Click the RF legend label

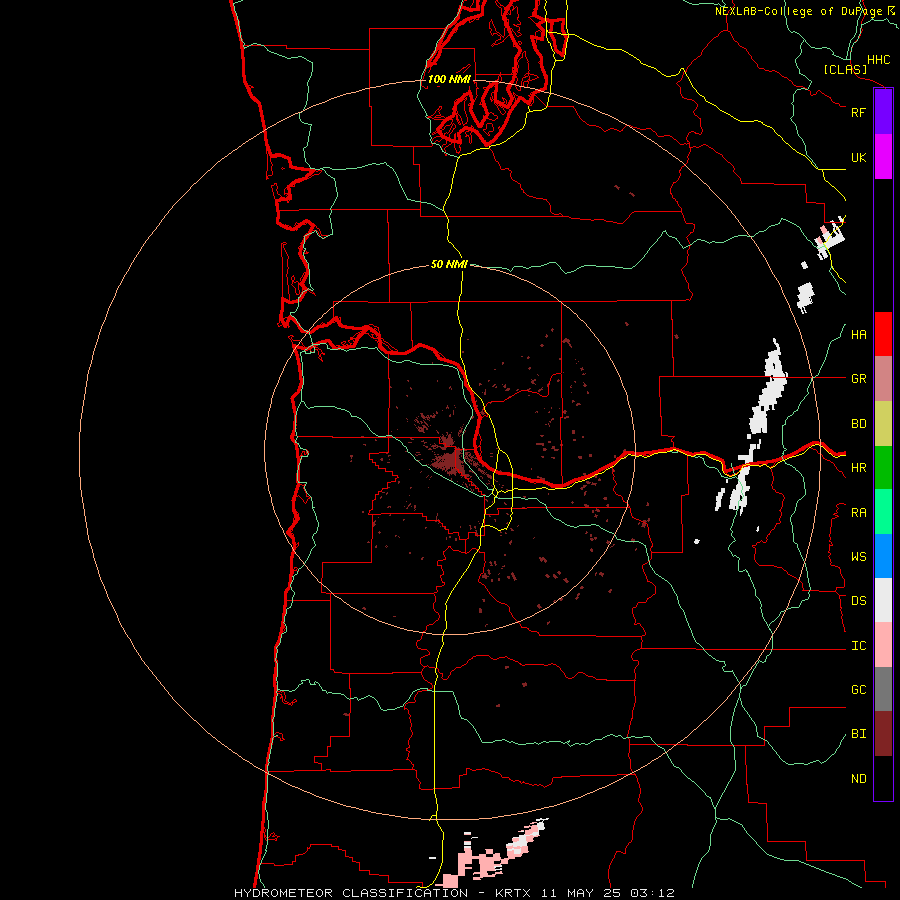click(858, 112)
